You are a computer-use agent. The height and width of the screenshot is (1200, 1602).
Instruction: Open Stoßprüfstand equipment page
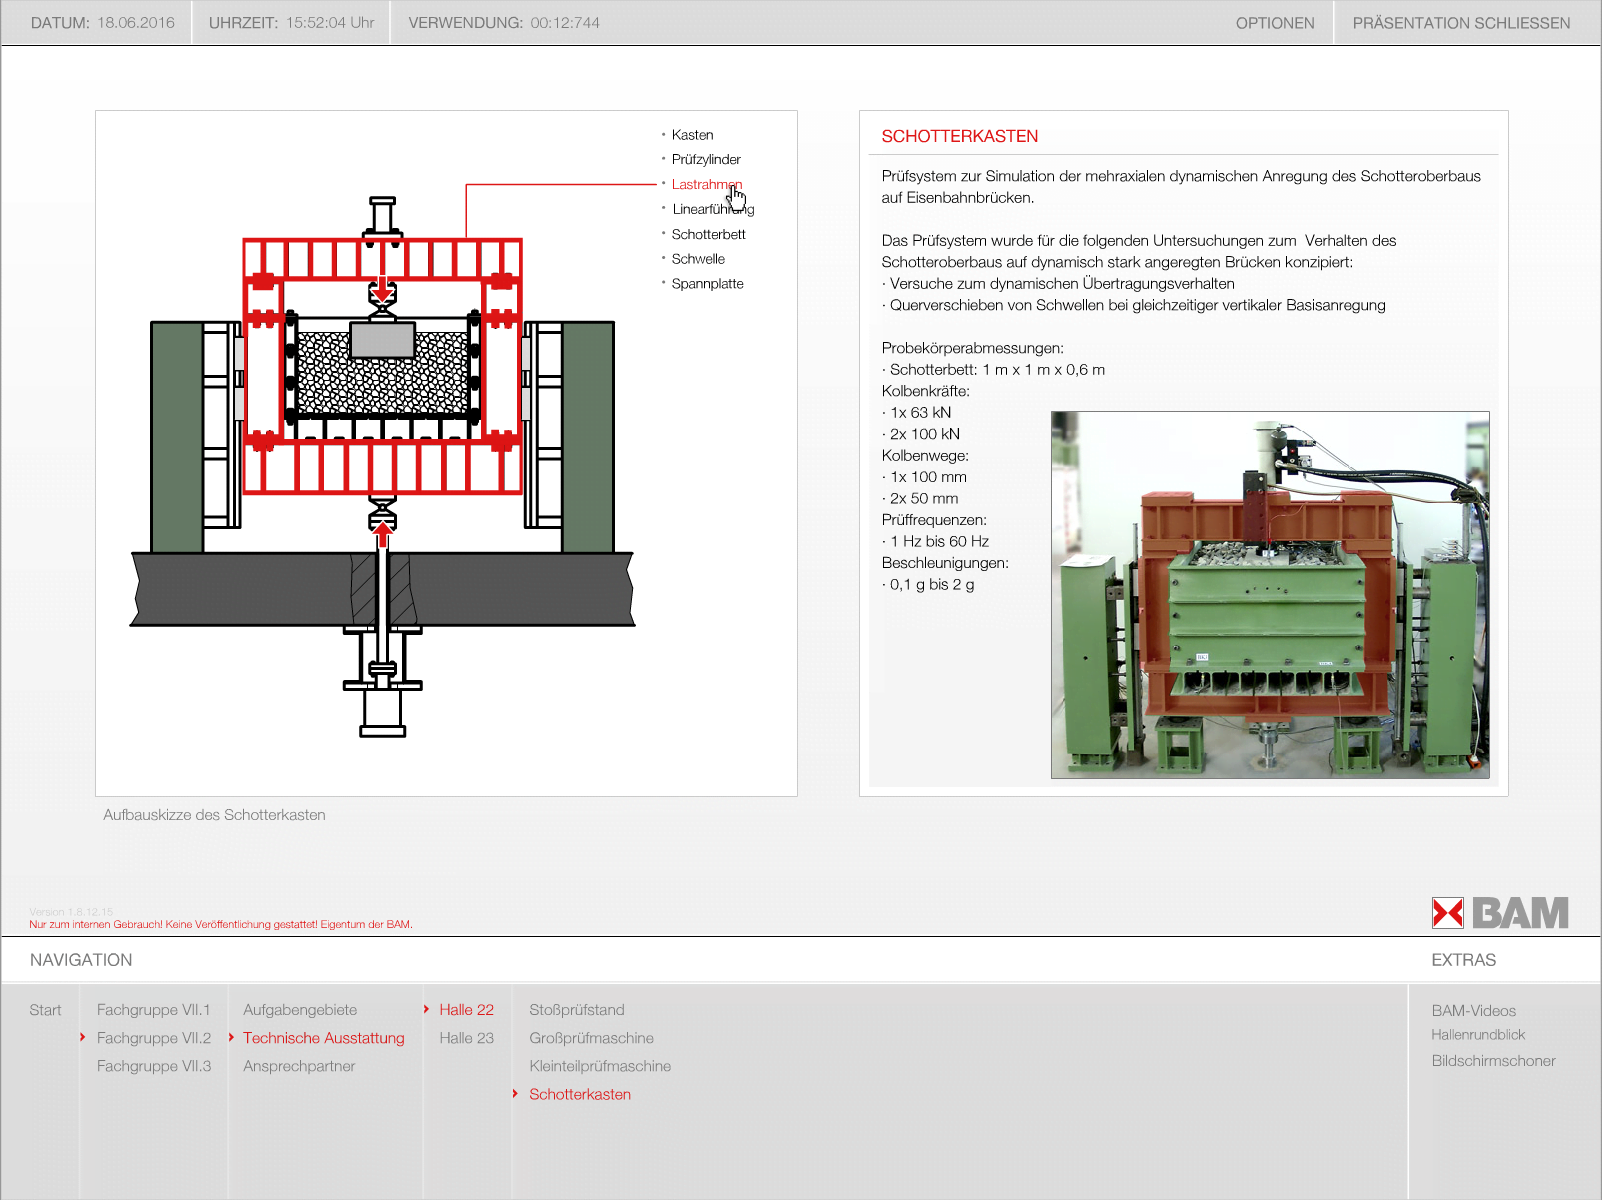pos(576,1010)
